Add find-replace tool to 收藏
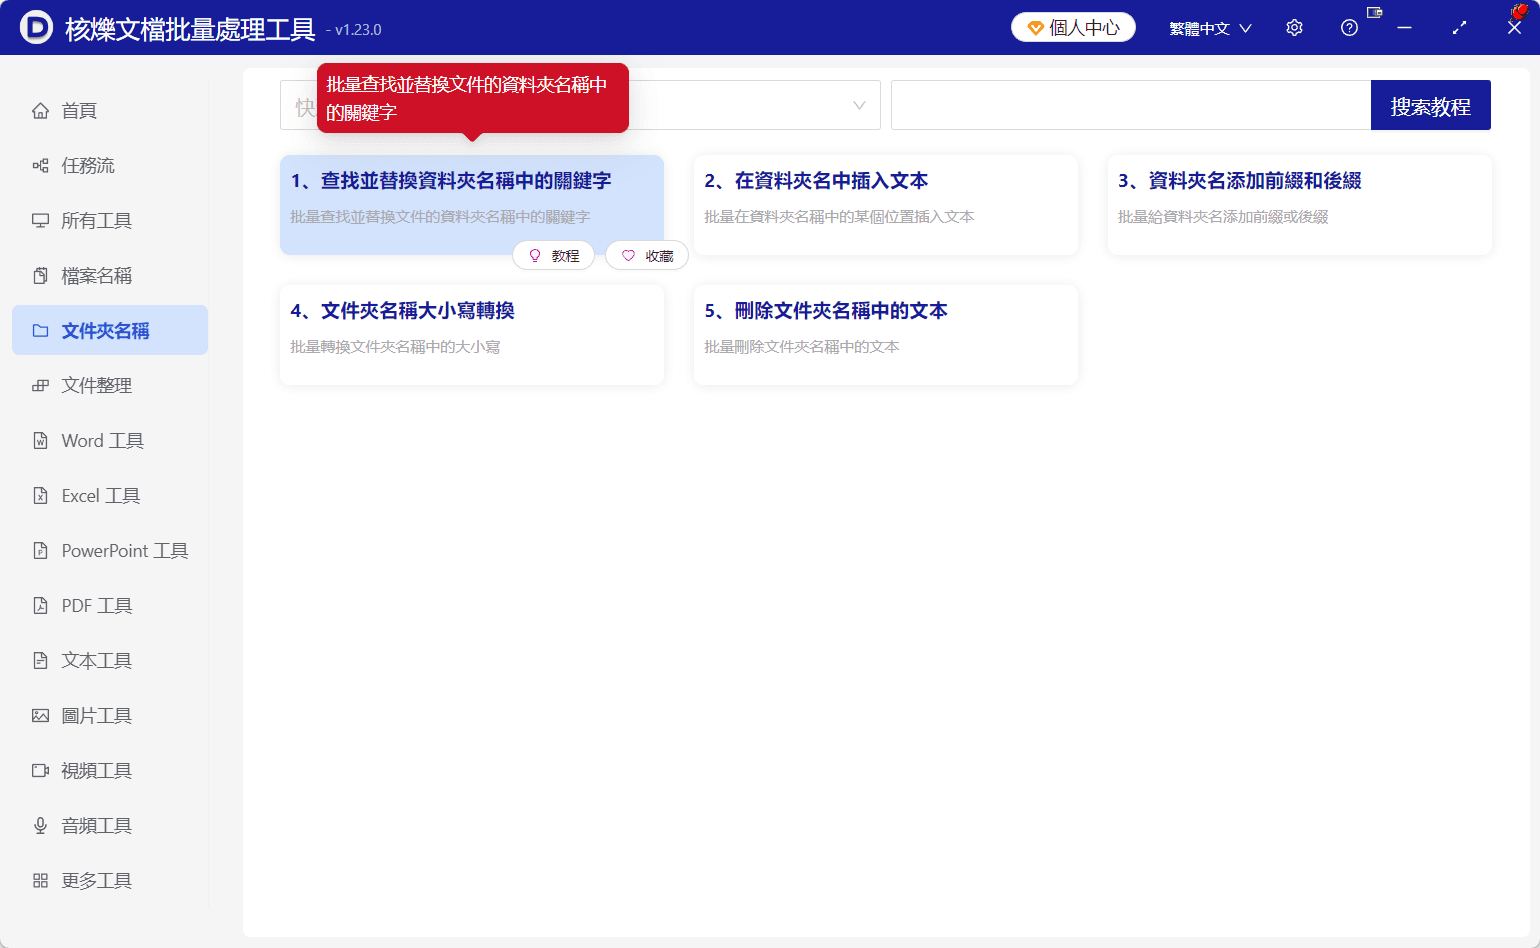The height and width of the screenshot is (948, 1540). (647, 256)
